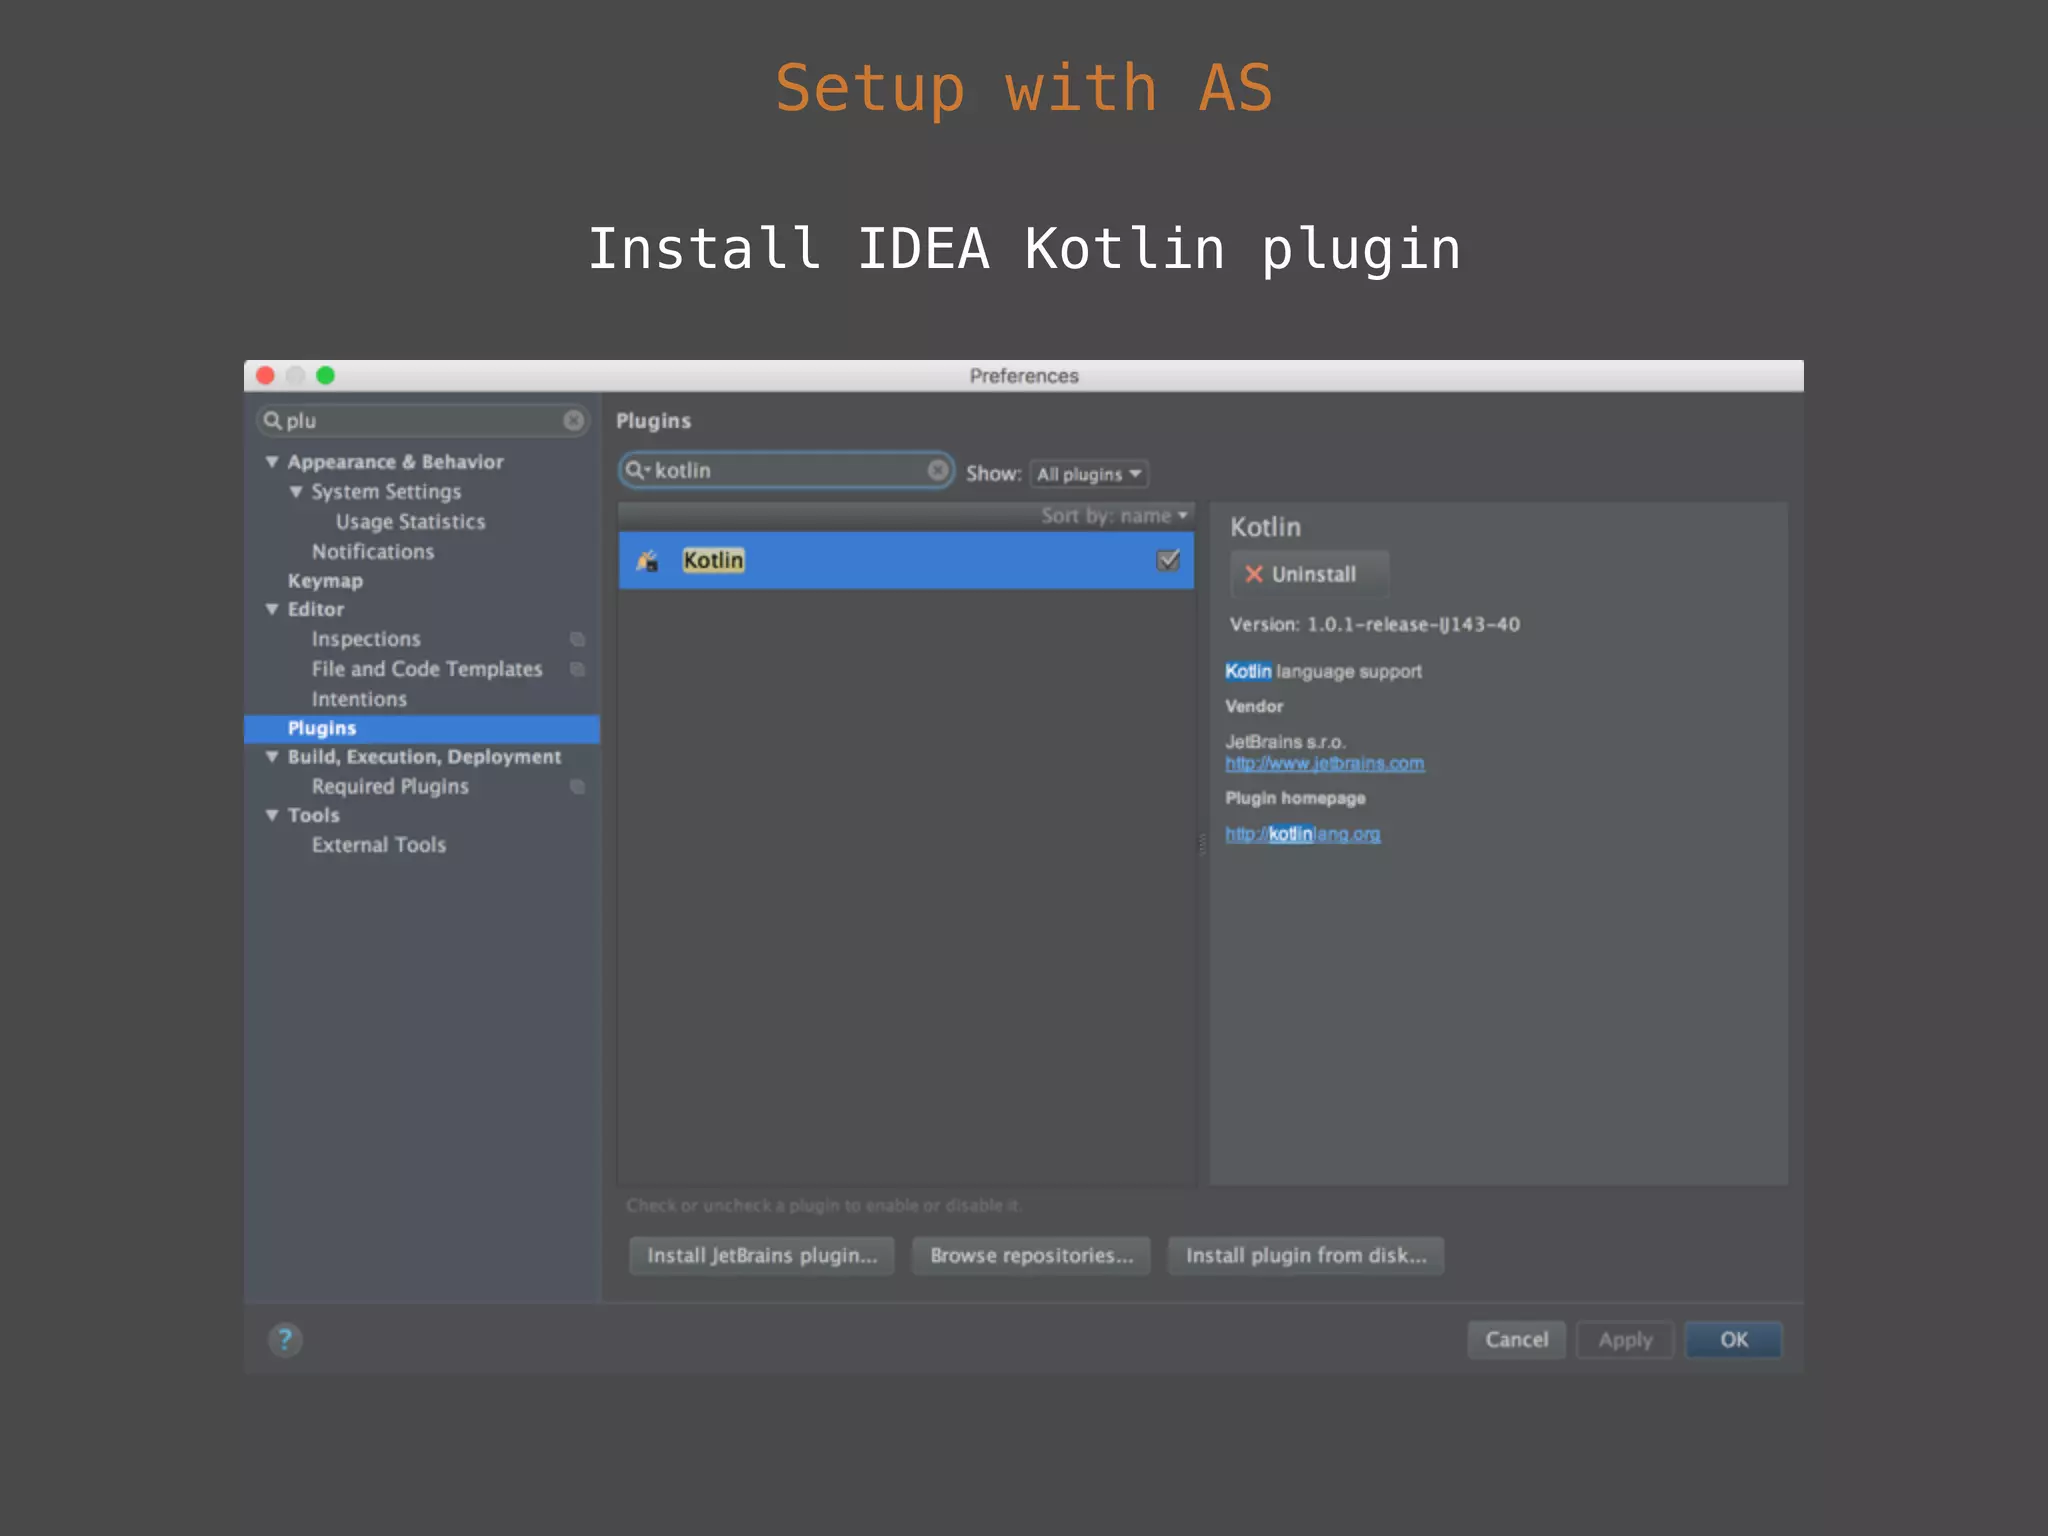Open the help question mark button
Image resolution: width=2048 pixels, height=1536 pixels.
(285, 1339)
